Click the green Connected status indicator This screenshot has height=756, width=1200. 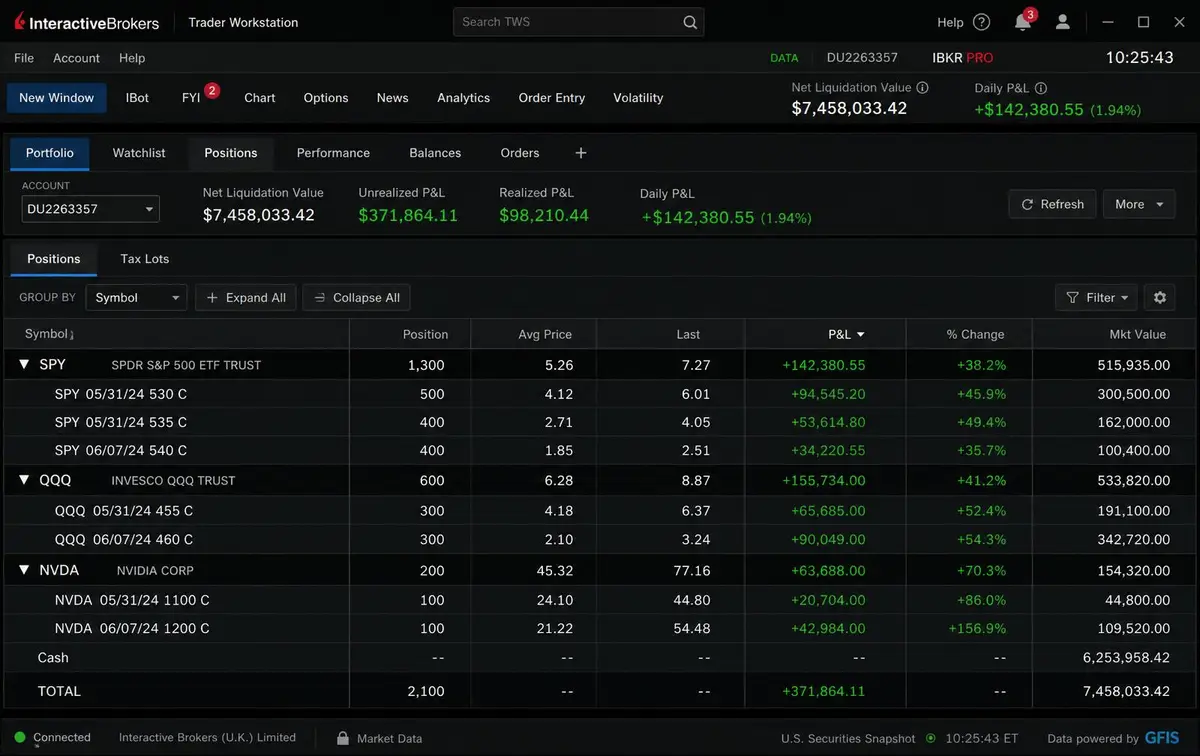click(20, 738)
